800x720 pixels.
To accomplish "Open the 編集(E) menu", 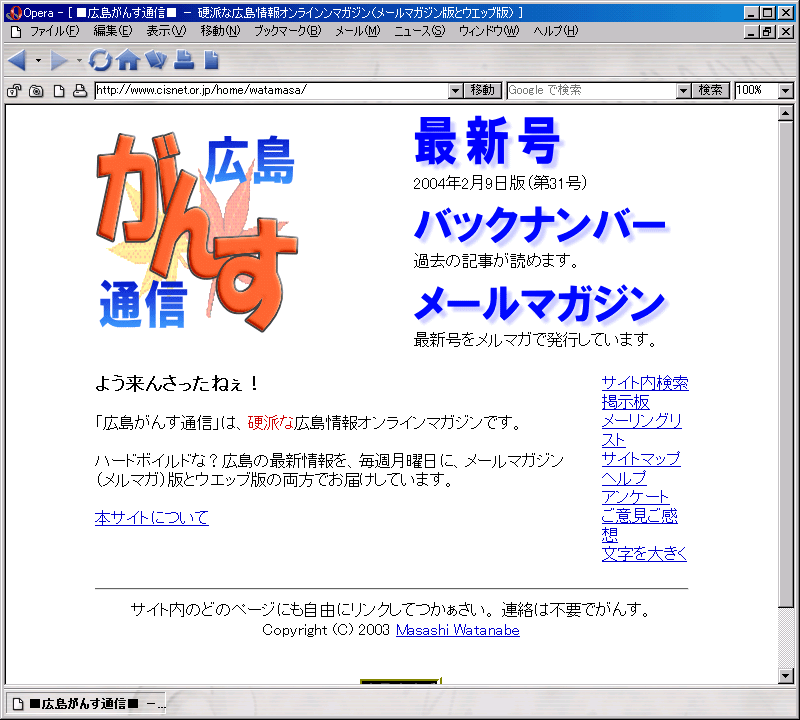I will [113, 31].
